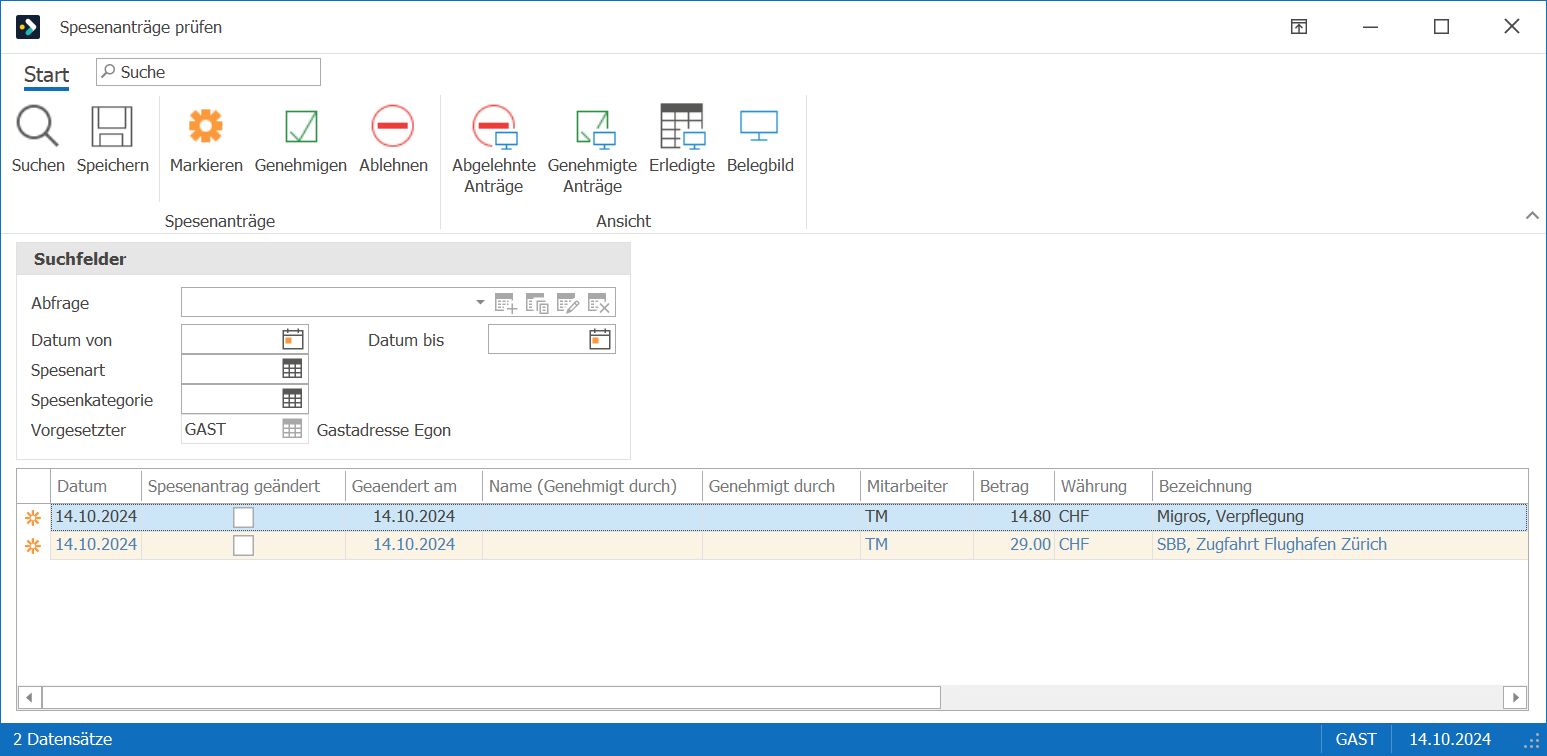This screenshot has width=1547, height=756.
Task: Click the orange marker of the Migros row
Action: [x=33, y=517]
